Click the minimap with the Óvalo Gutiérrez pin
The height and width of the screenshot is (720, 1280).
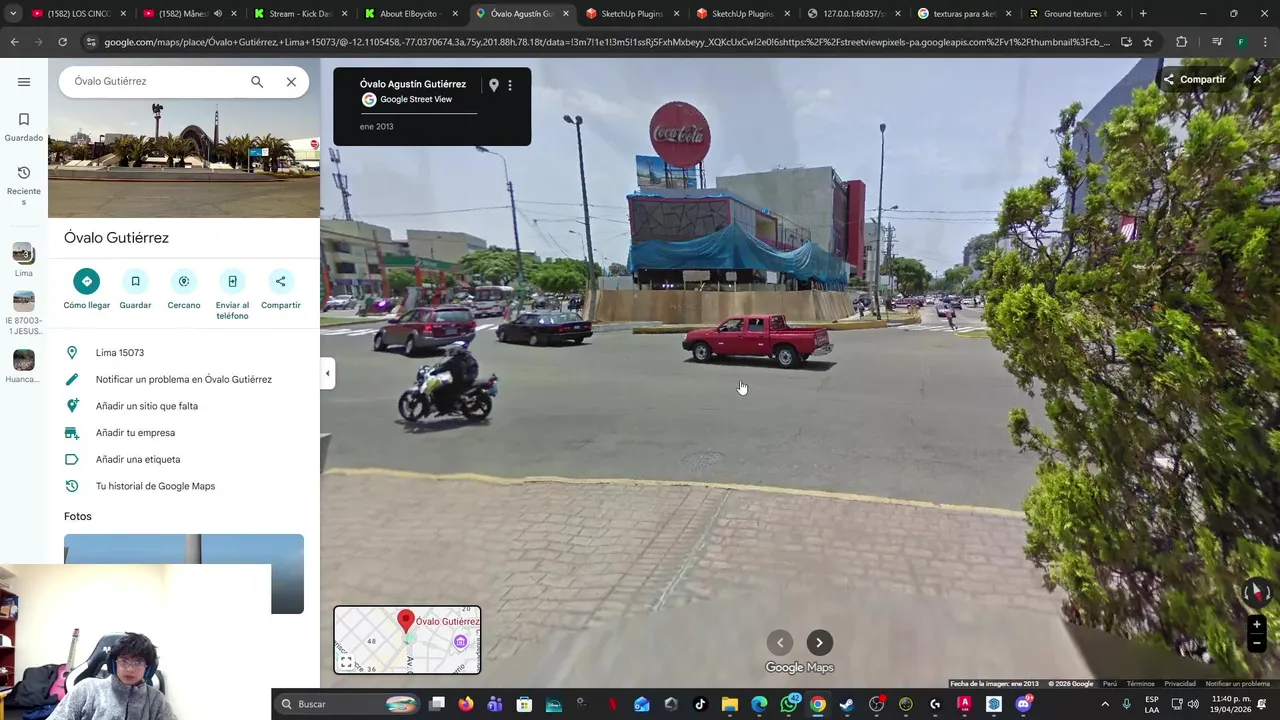coord(407,640)
